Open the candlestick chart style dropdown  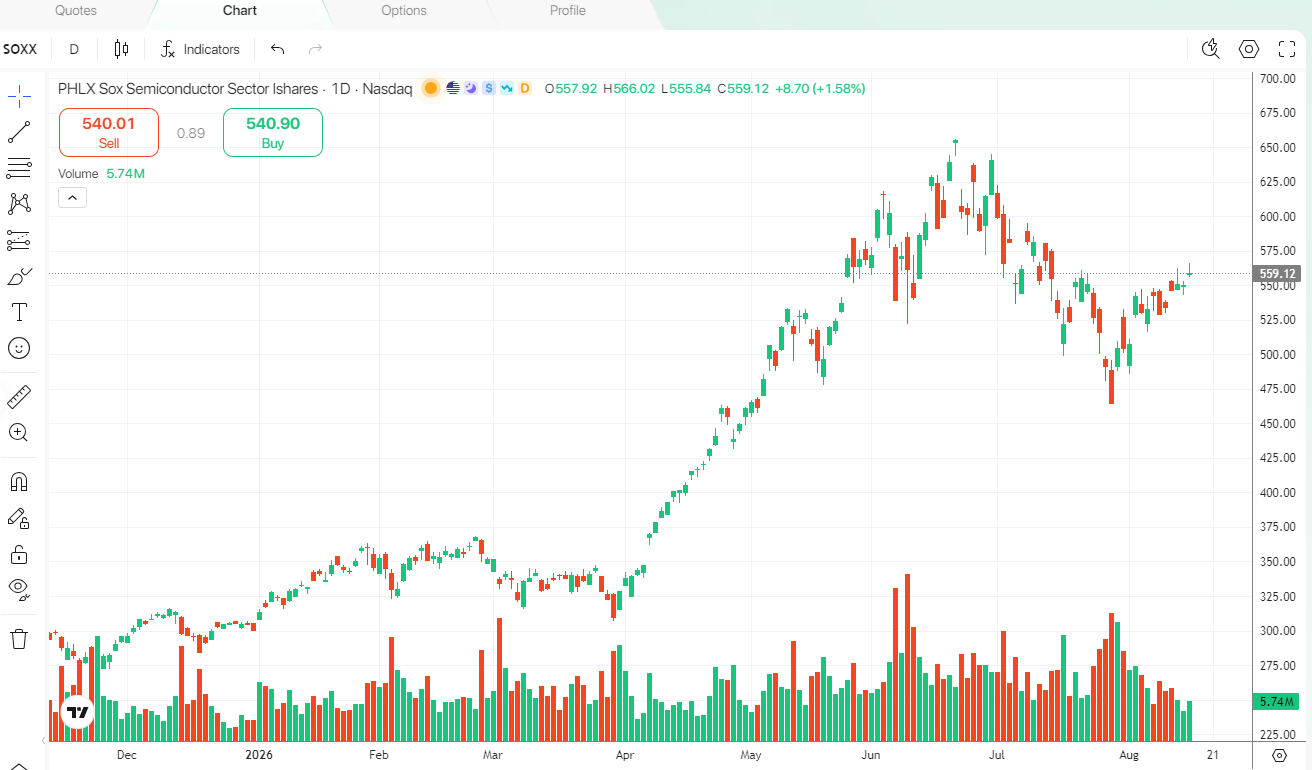pyautogui.click(x=122, y=49)
